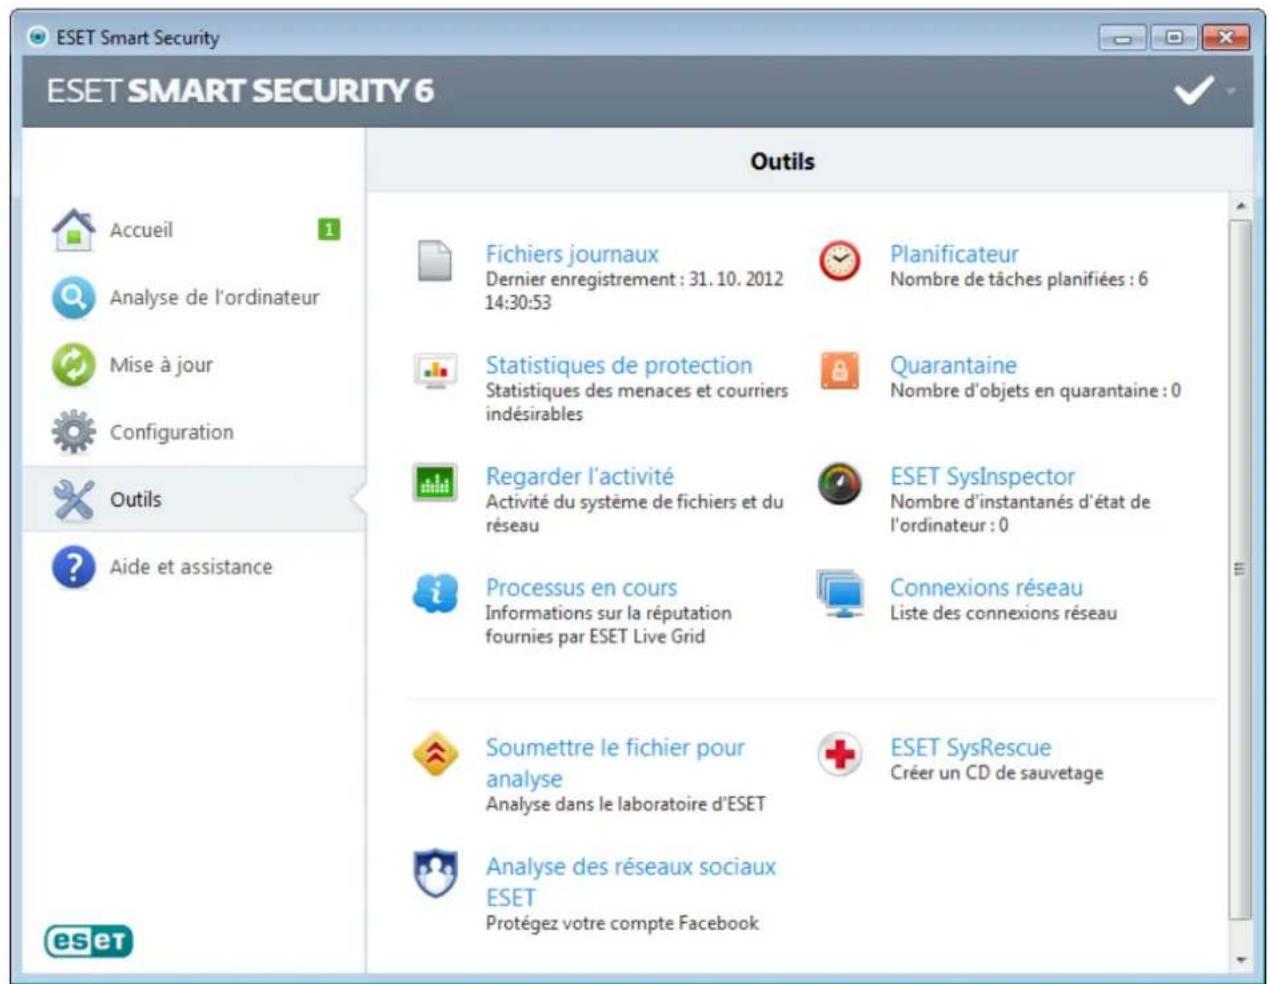
Task: Click text "Analyse dans le laboratoire d'ESET"
Action: pos(626,803)
